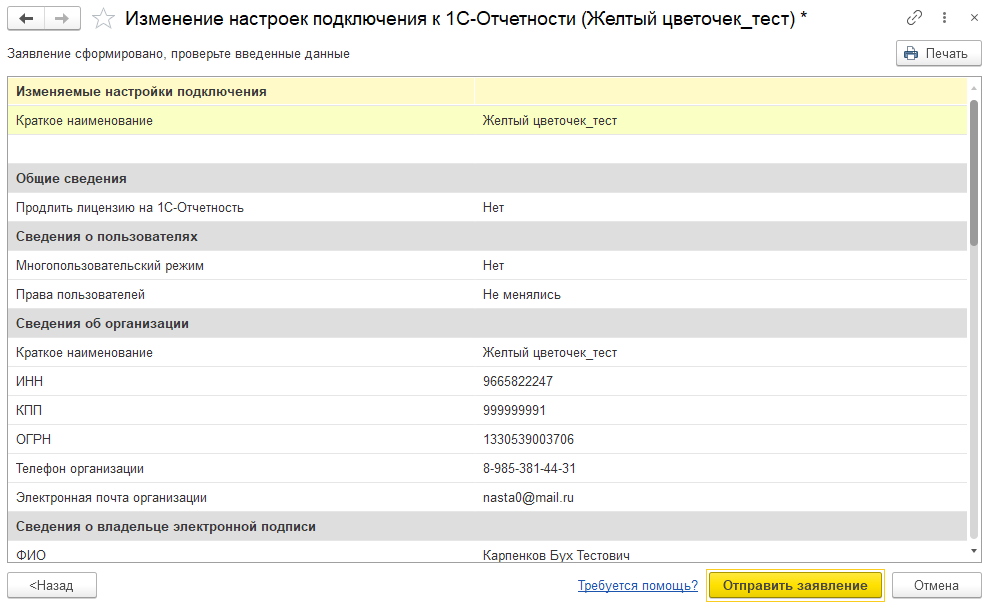Select the phone number 8-985-381-44-31 cell
The height and width of the screenshot is (609, 996).
pos(529,468)
